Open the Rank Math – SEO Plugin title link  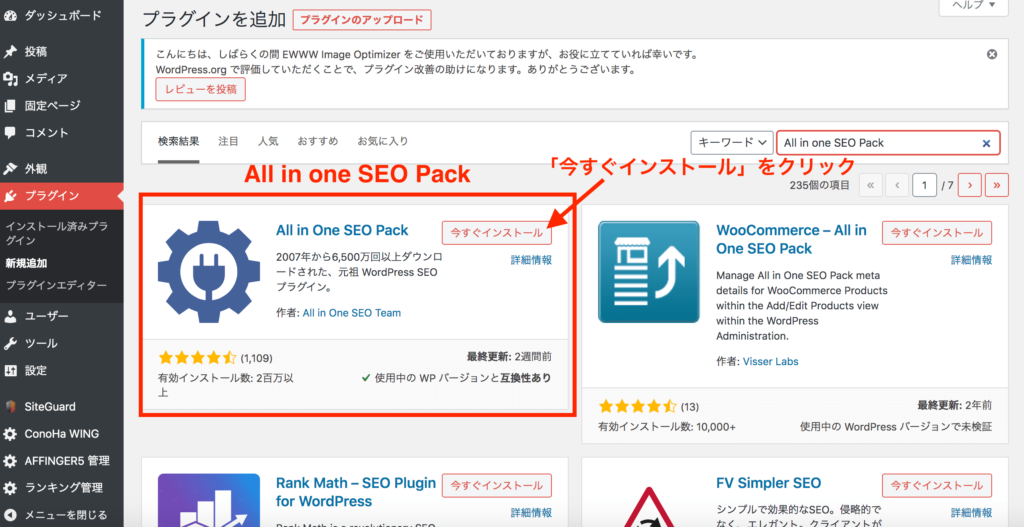356,492
